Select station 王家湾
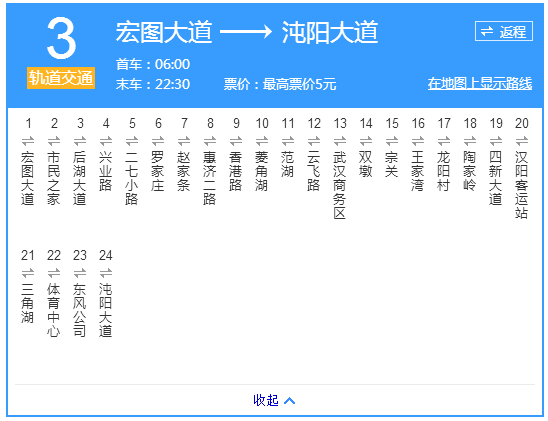The image size is (548, 421). click(418, 171)
